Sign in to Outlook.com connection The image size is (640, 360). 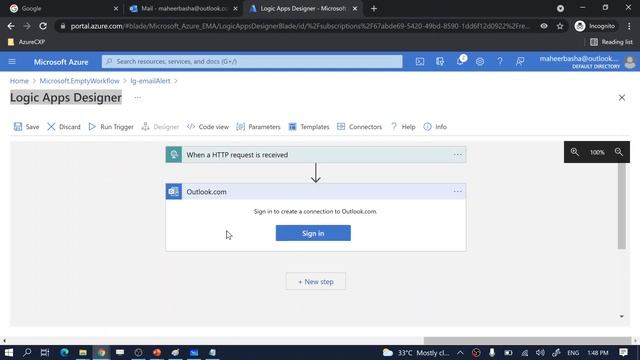pyautogui.click(x=313, y=233)
